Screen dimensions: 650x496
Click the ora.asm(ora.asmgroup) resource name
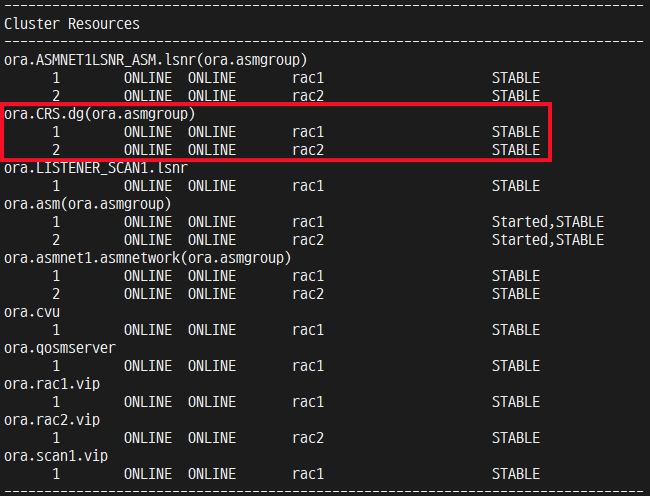pos(87,204)
